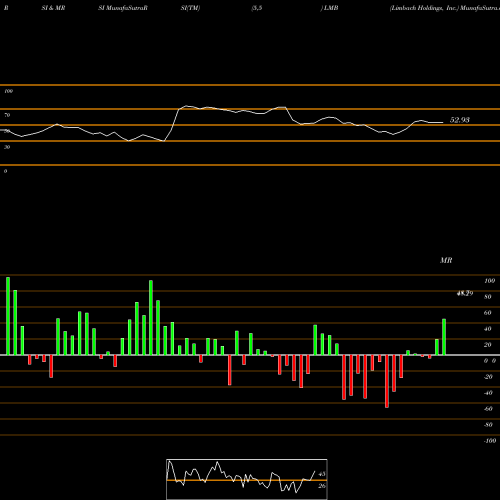
Task: Click the 45 label in mini chart
Action: pos(322,474)
